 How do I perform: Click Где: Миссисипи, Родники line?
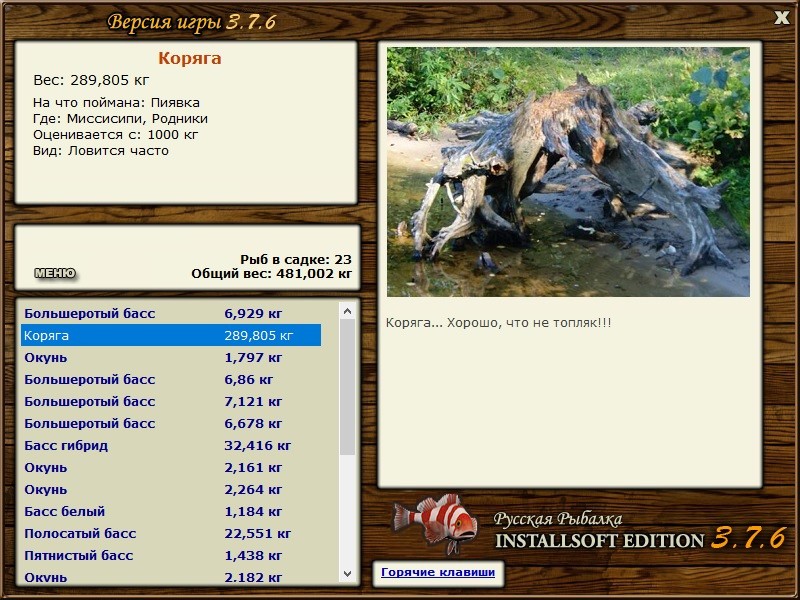click(x=120, y=118)
